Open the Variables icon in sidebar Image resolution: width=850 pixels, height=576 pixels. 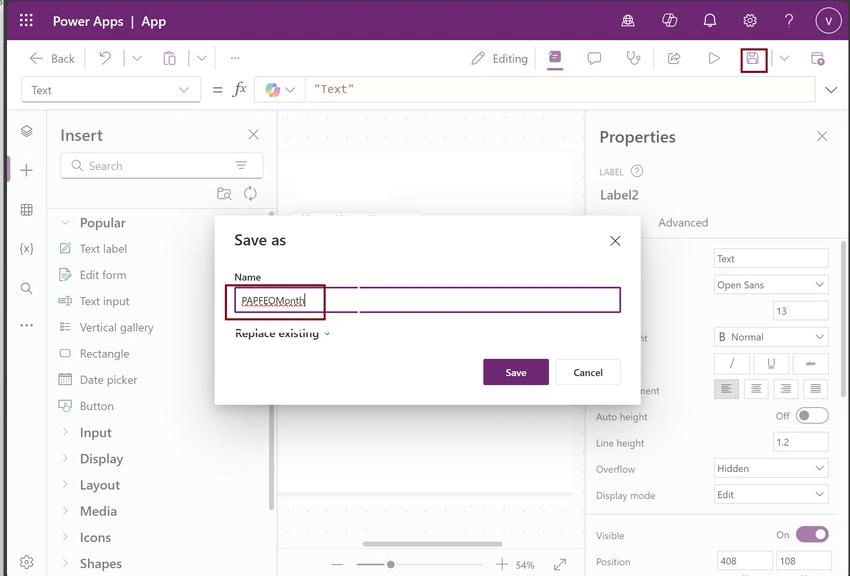pyautogui.click(x=26, y=249)
